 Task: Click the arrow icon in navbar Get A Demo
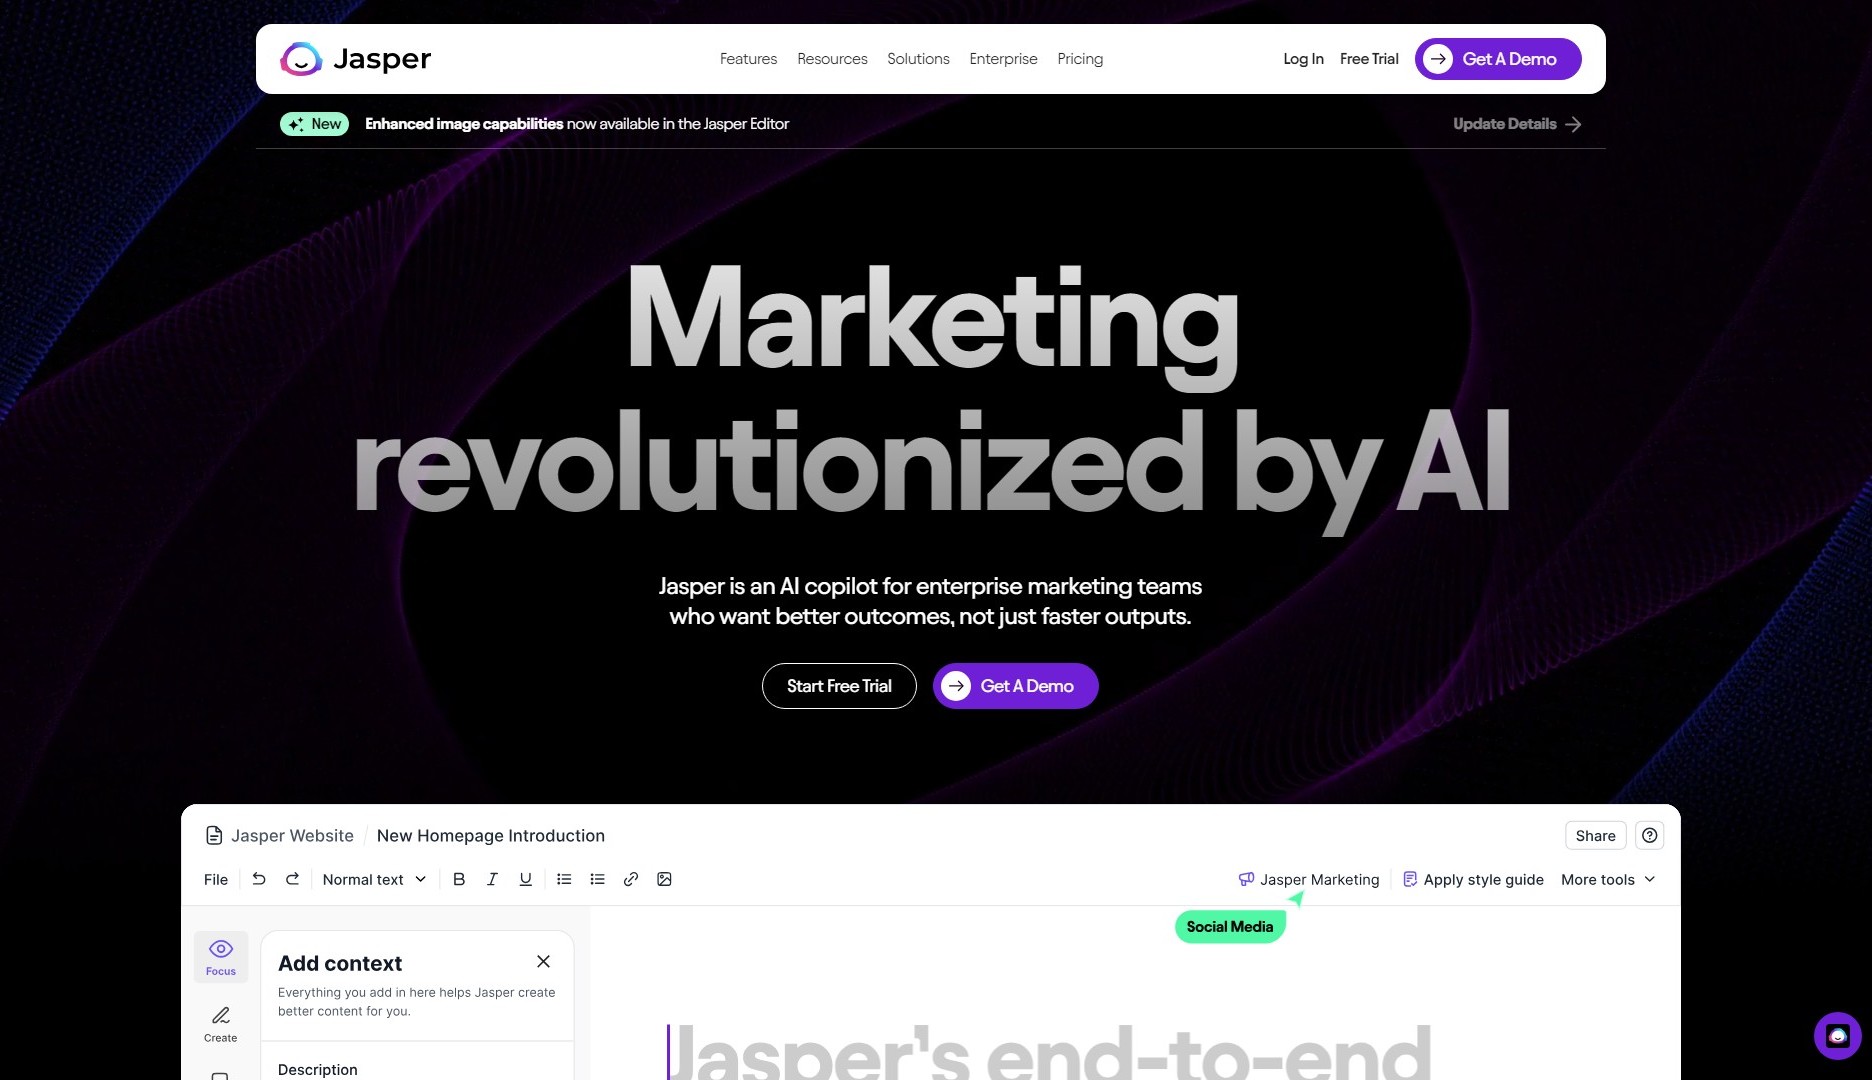(x=1438, y=59)
